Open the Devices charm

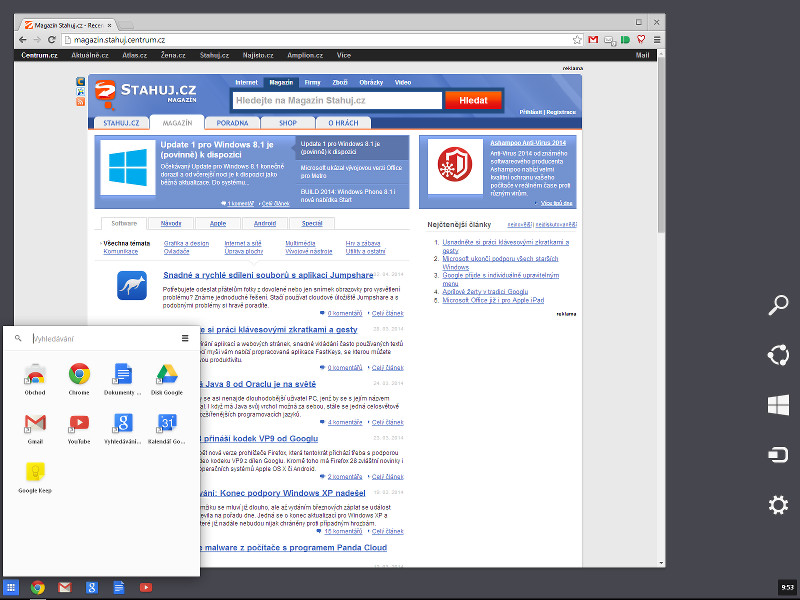click(x=778, y=455)
